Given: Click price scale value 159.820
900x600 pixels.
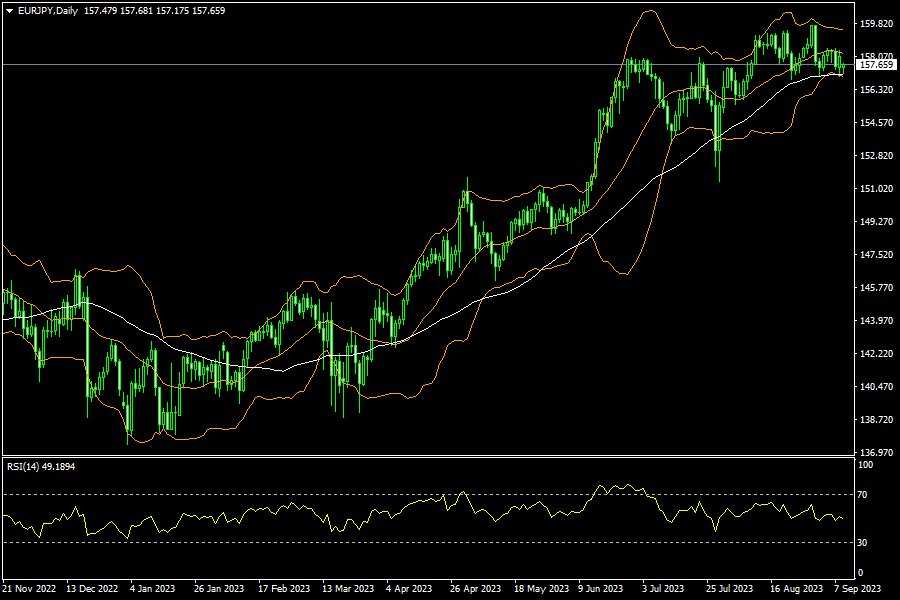Looking at the screenshot, I should click(x=876, y=24).
